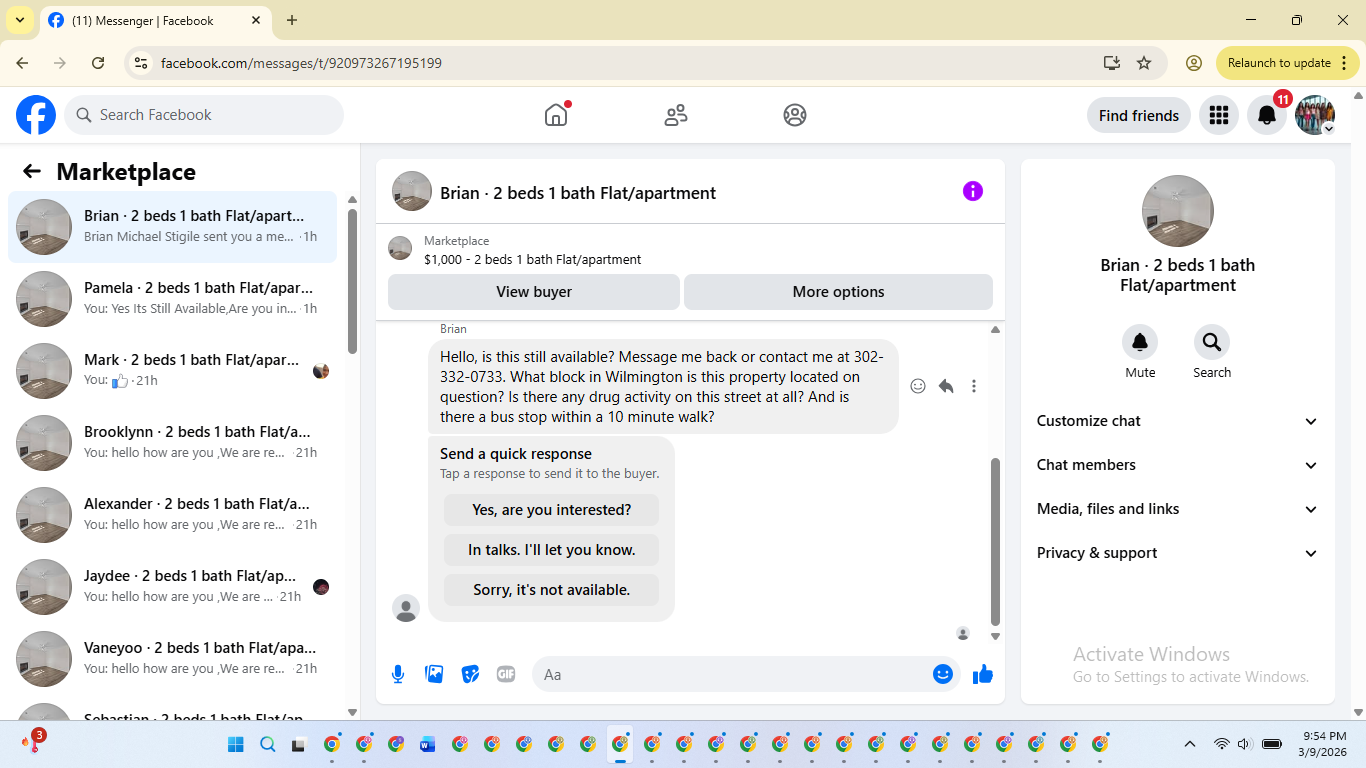Open the $1,000 listing thumbnail under Marketplace
This screenshot has height=768, width=1366.
click(x=400, y=248)
